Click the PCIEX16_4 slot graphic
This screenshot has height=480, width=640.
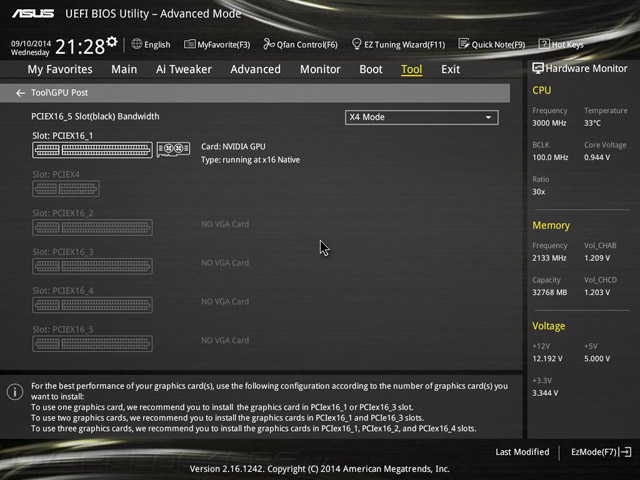click(x=92, y=305)
